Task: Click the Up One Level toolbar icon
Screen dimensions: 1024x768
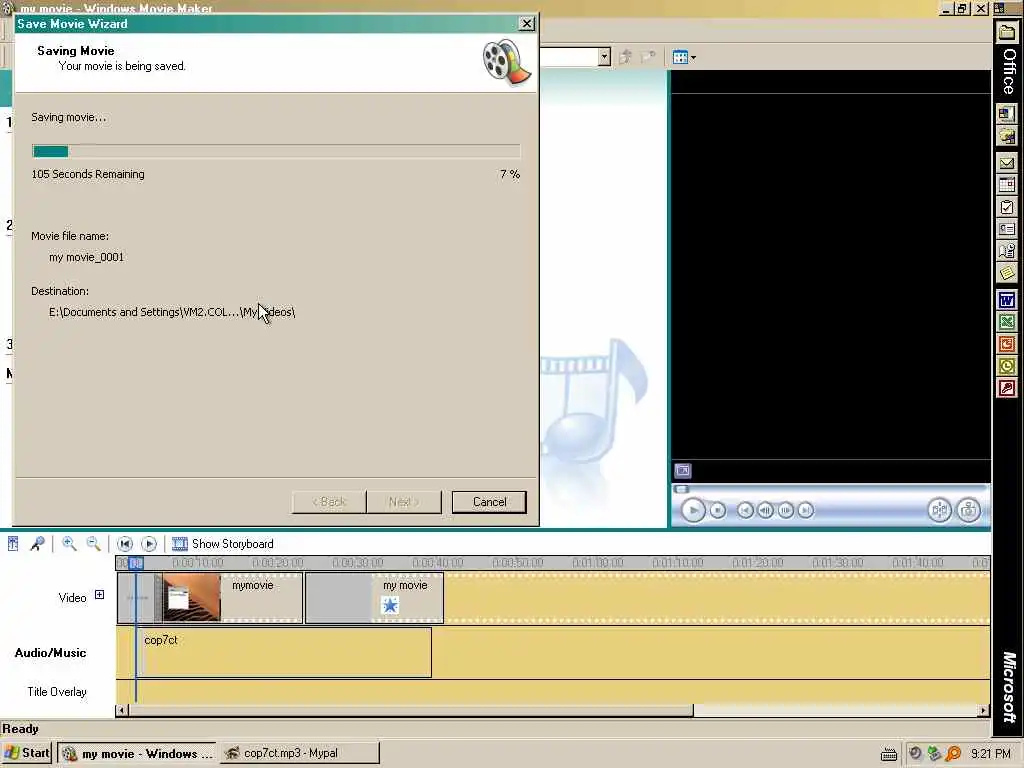Action: pos(626,57)
